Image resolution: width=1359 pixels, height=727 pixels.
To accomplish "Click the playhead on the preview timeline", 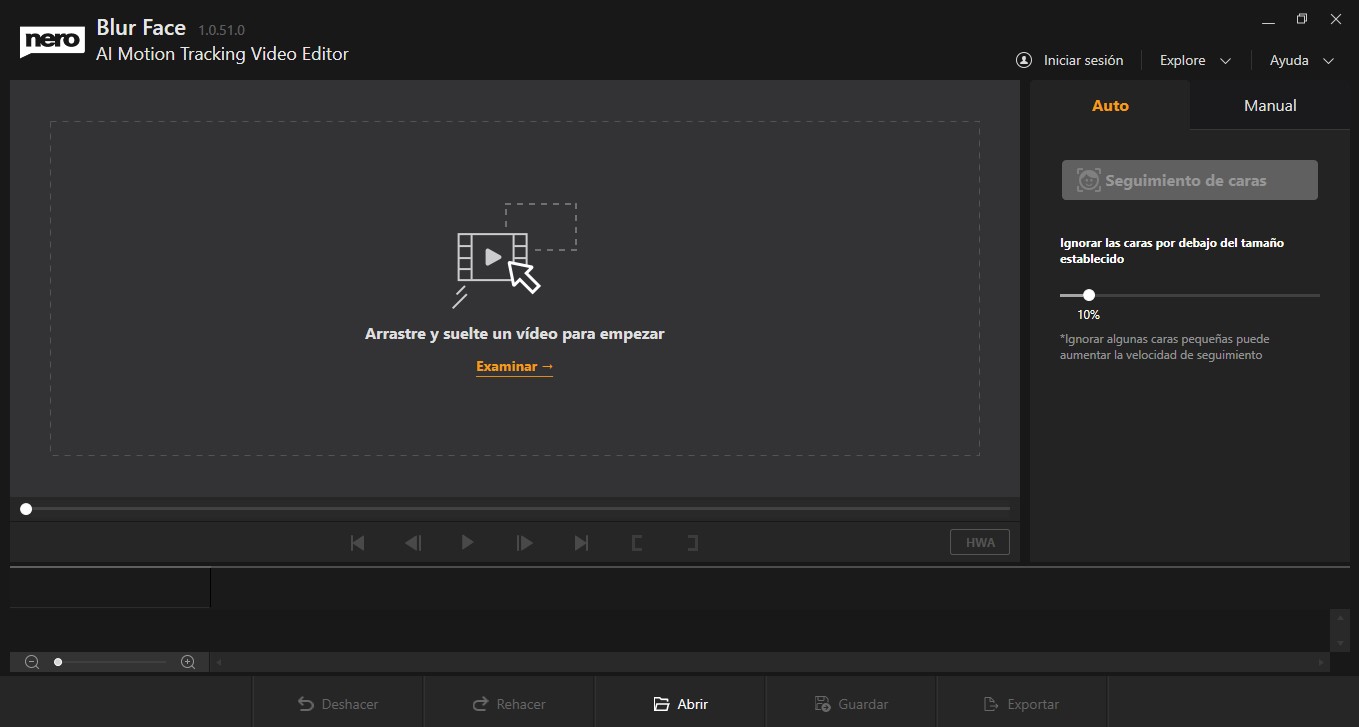I will (x=25, y=509).
